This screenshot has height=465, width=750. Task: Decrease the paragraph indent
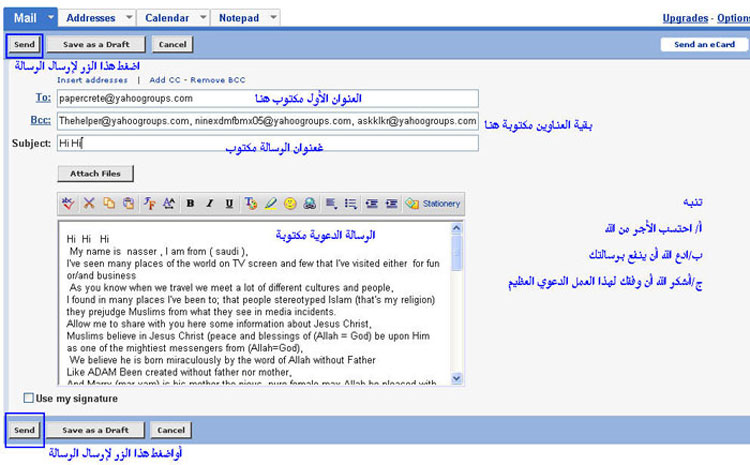point(372,204)
